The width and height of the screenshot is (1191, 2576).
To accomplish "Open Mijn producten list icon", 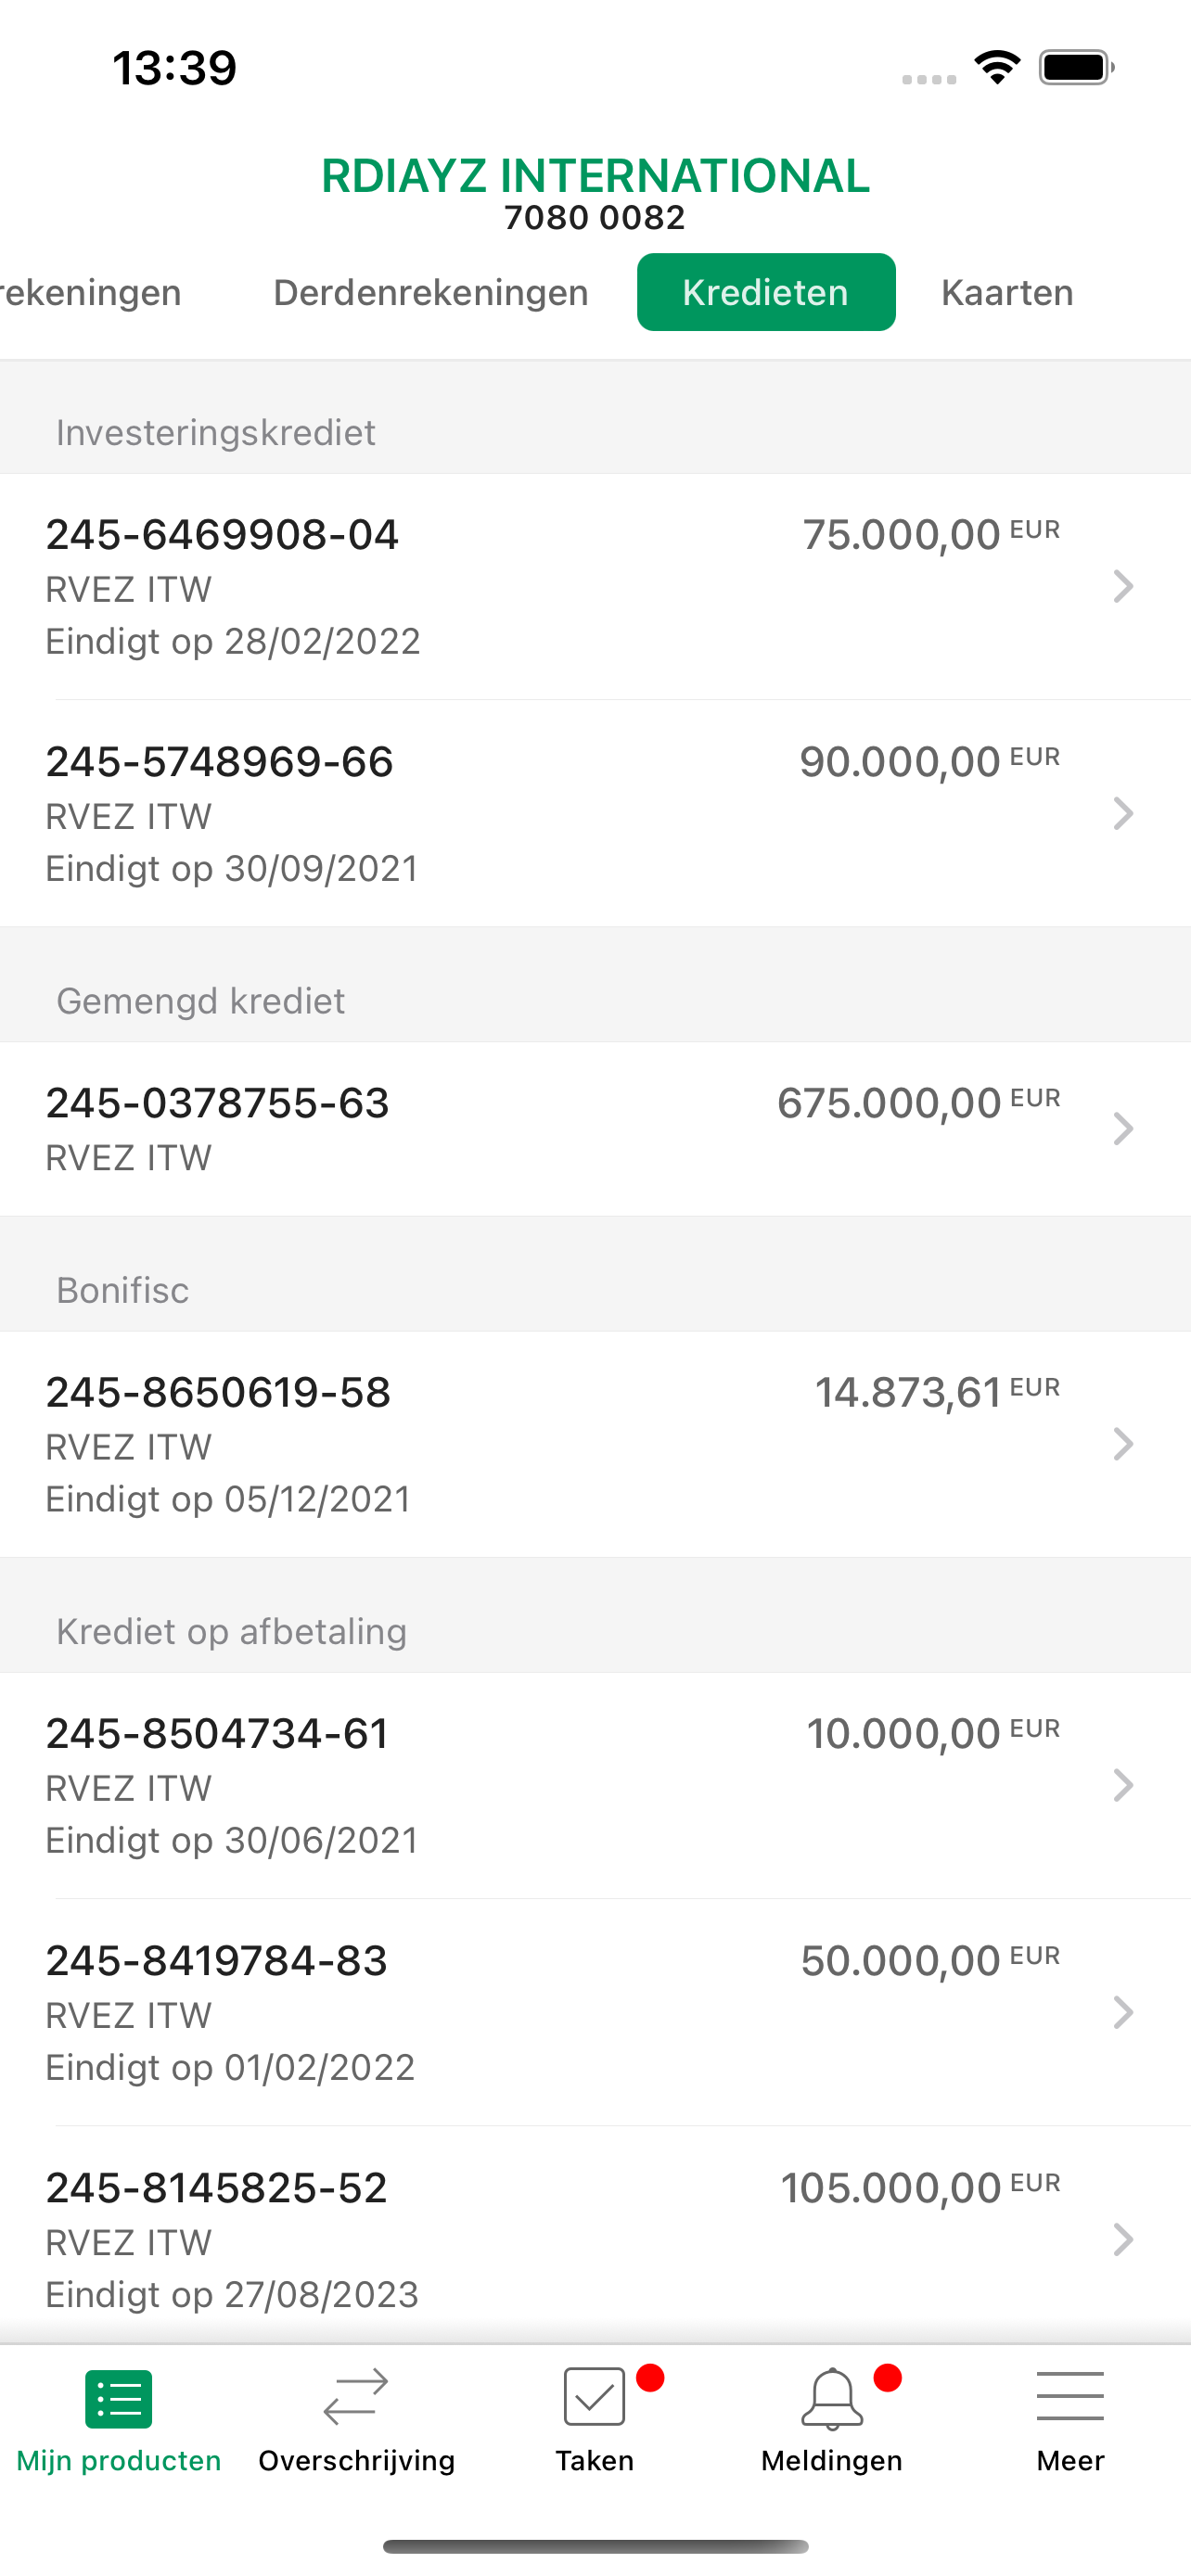I will coord(118,2398).
